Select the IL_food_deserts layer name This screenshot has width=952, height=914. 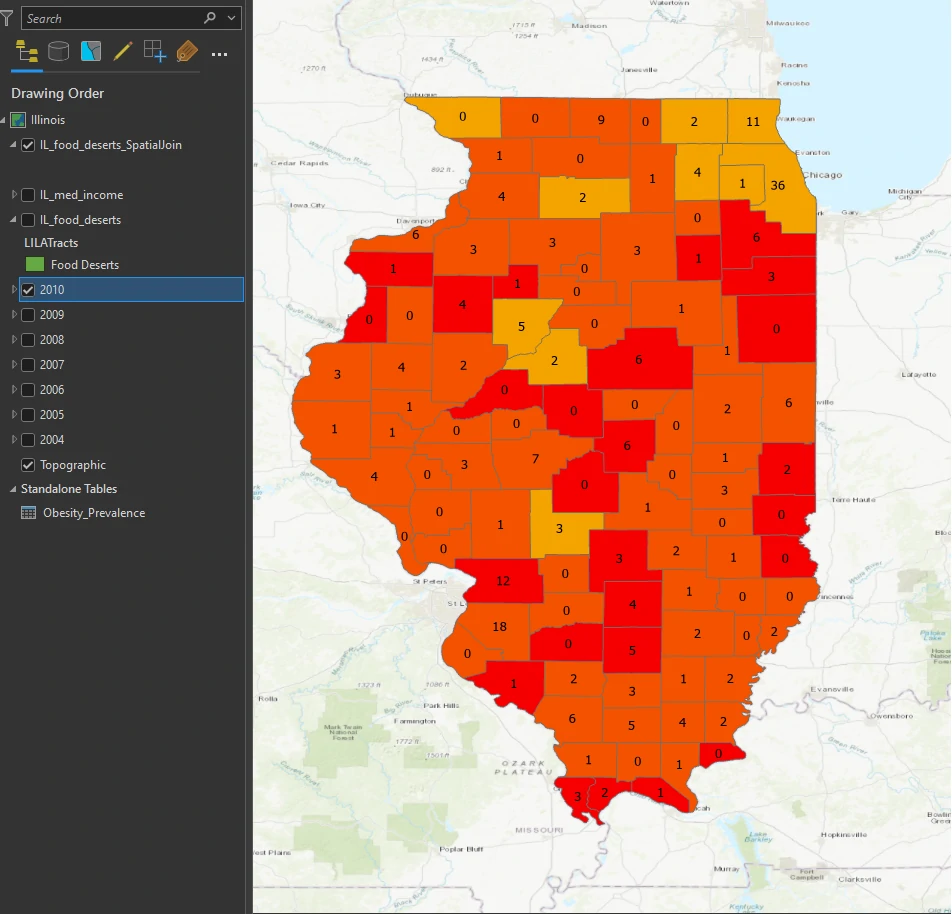pyautogui.click(x=80, y=220)
